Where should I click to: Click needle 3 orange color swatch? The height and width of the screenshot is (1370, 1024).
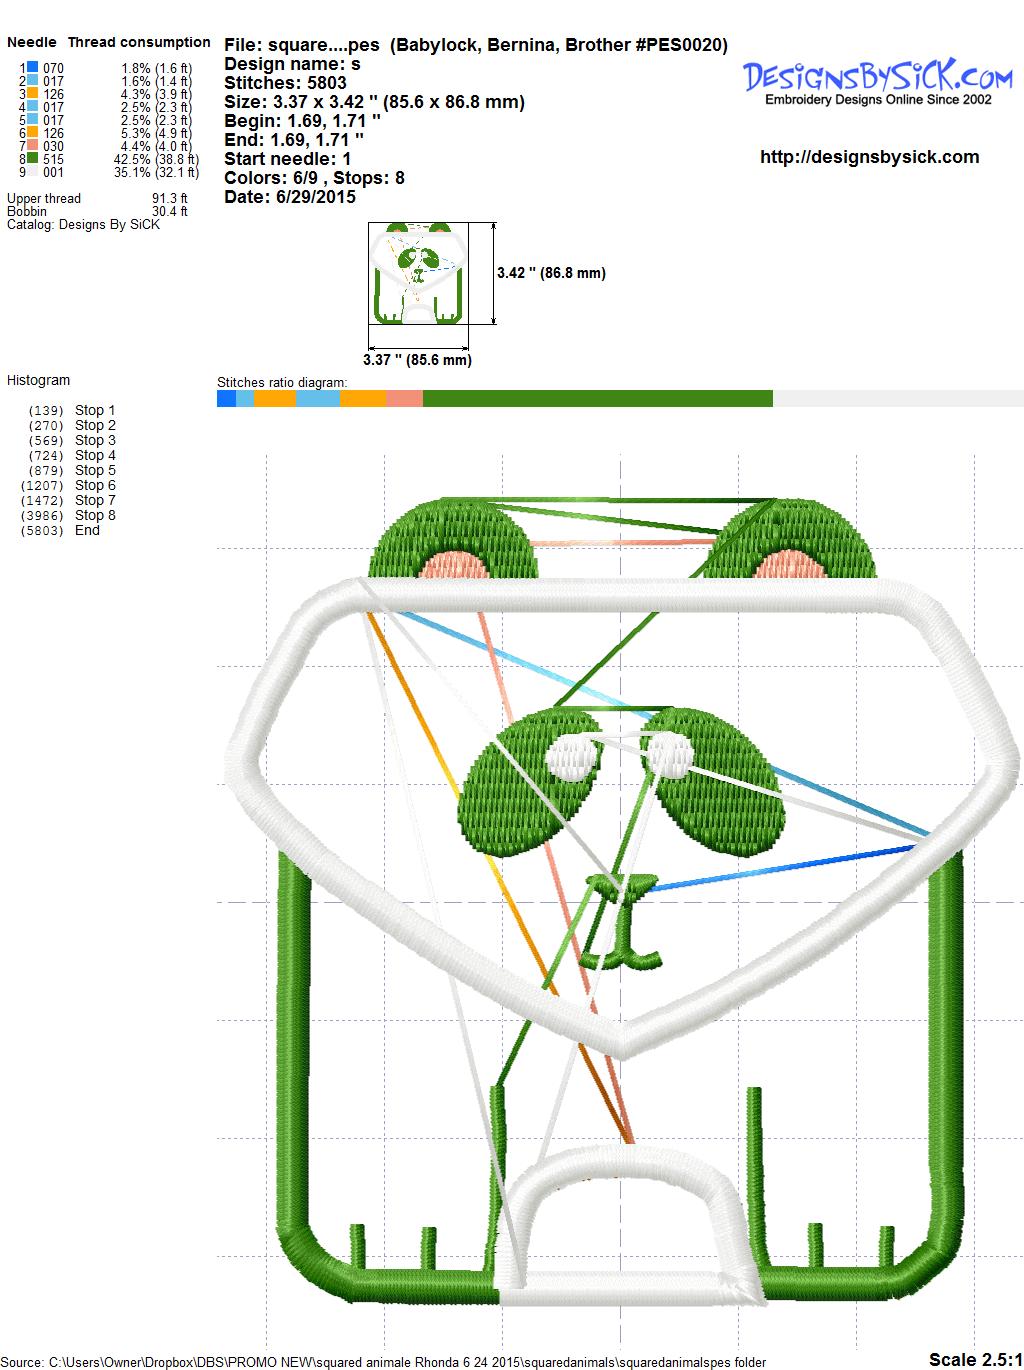pyautogui.click(x=33, y=94)
